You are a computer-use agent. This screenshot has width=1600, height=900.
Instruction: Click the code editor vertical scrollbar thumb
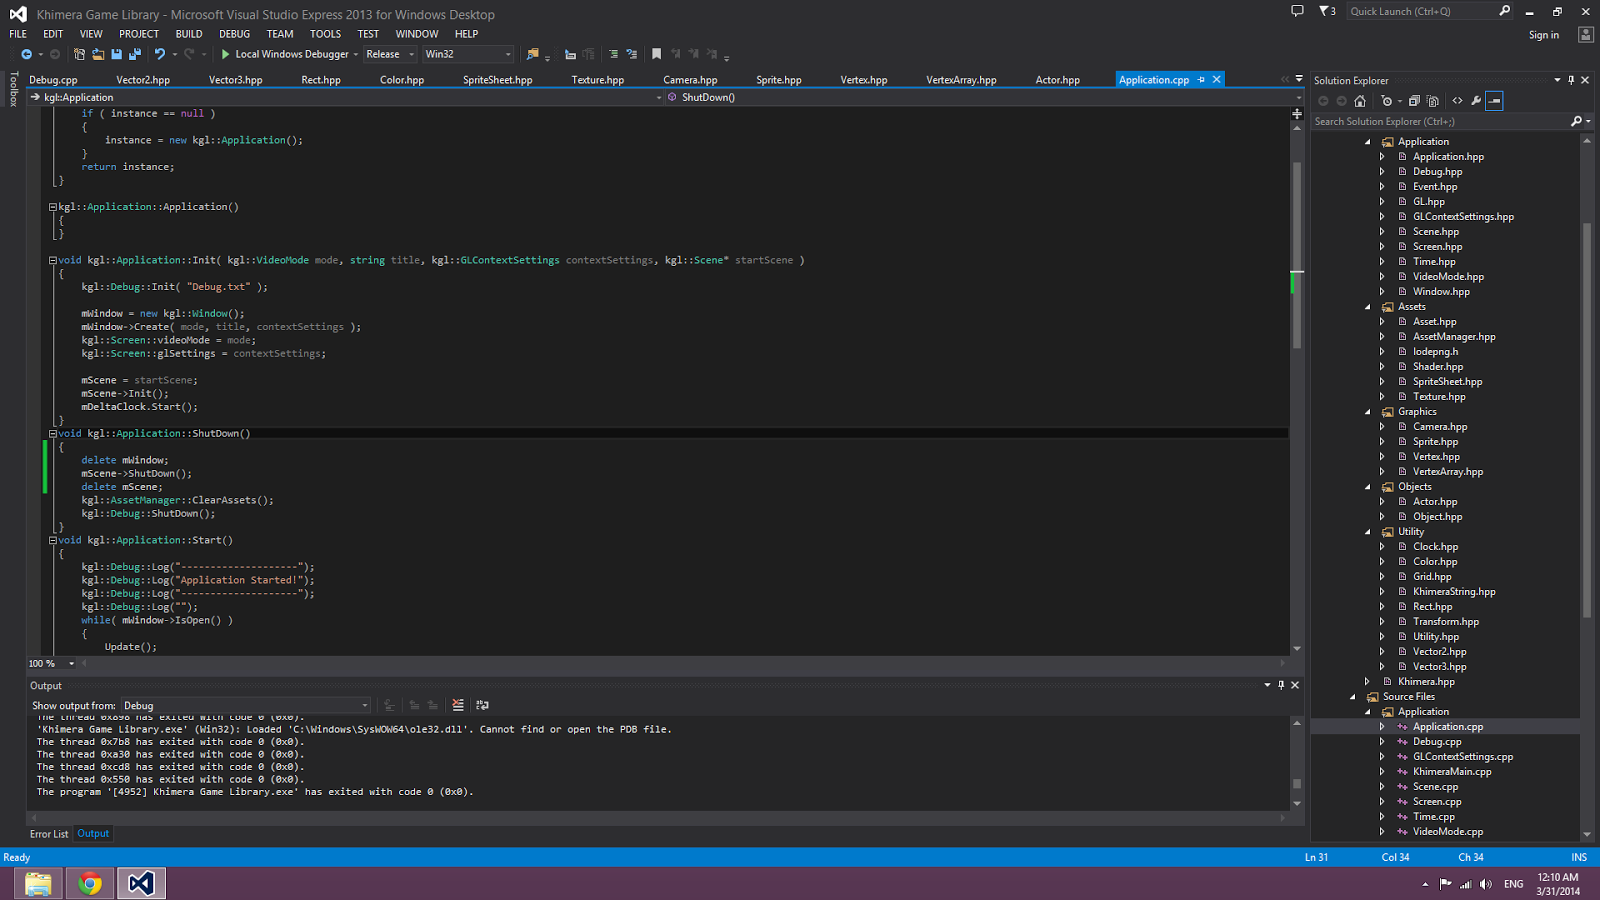pos(1297,255)
